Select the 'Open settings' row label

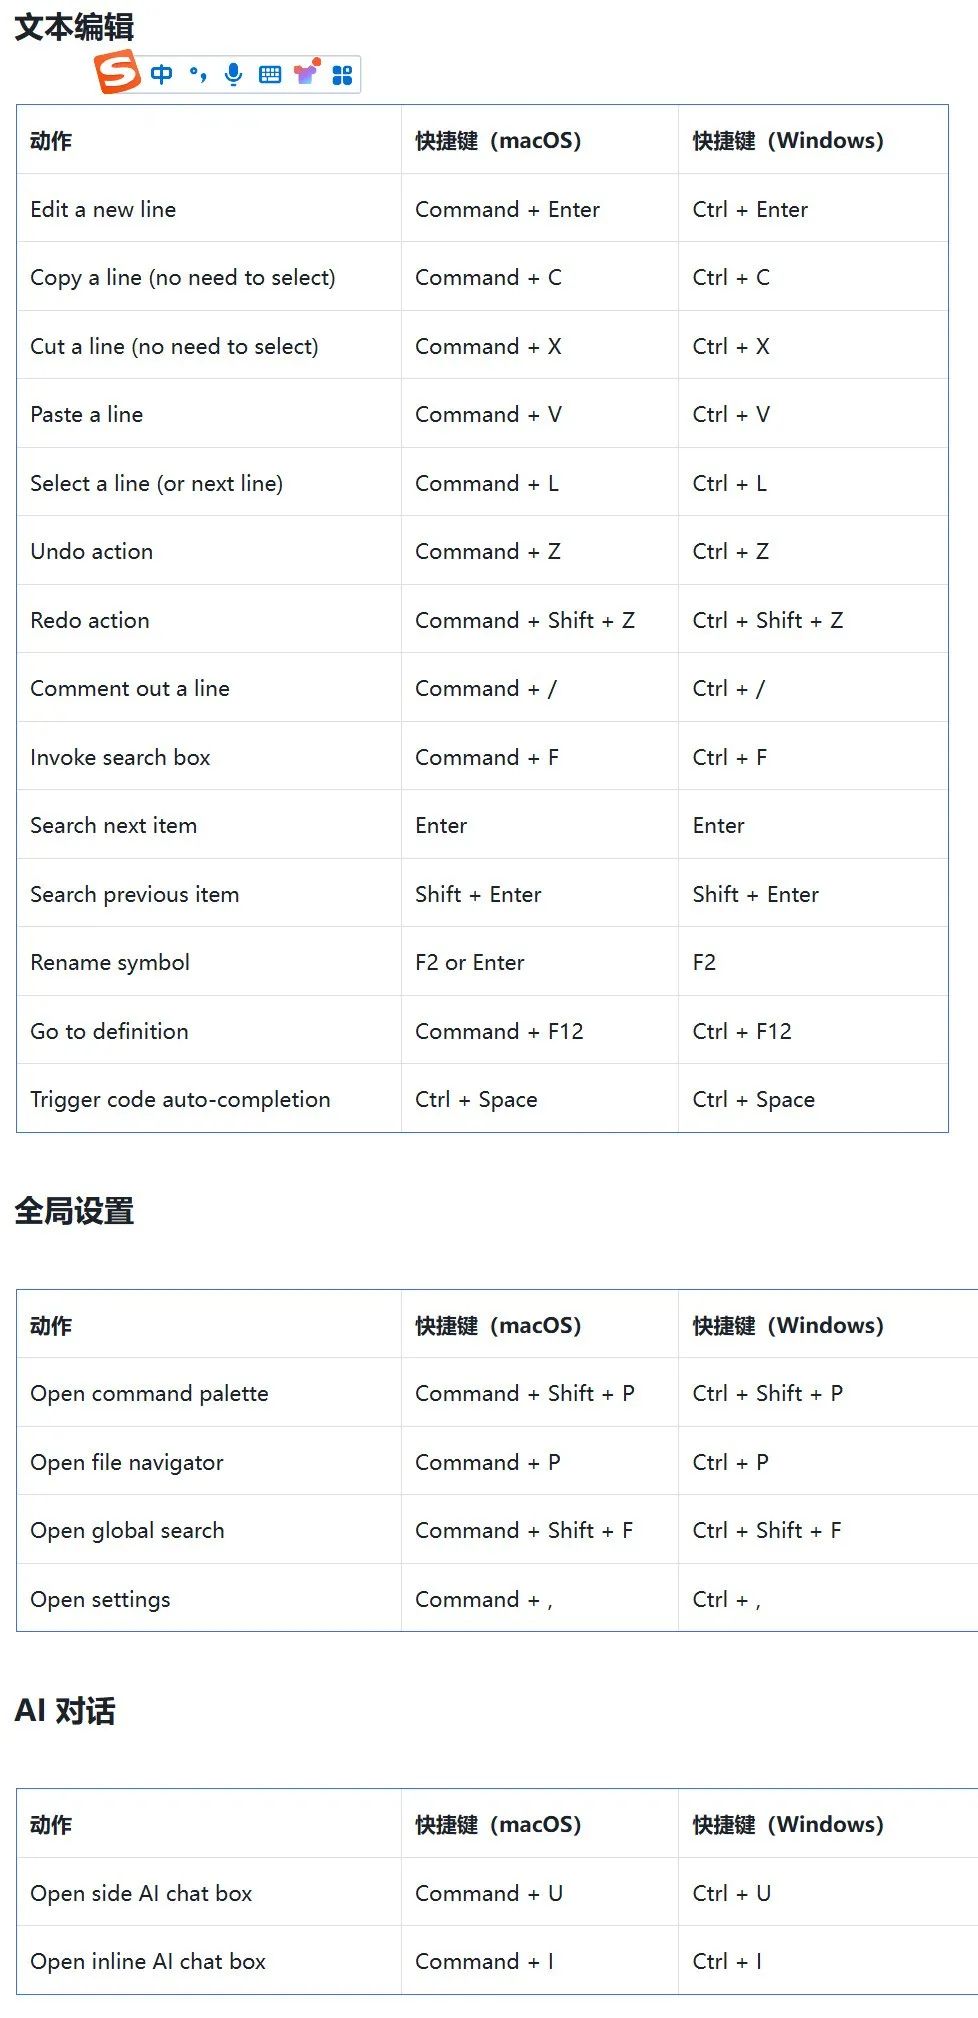point(100,1600)
